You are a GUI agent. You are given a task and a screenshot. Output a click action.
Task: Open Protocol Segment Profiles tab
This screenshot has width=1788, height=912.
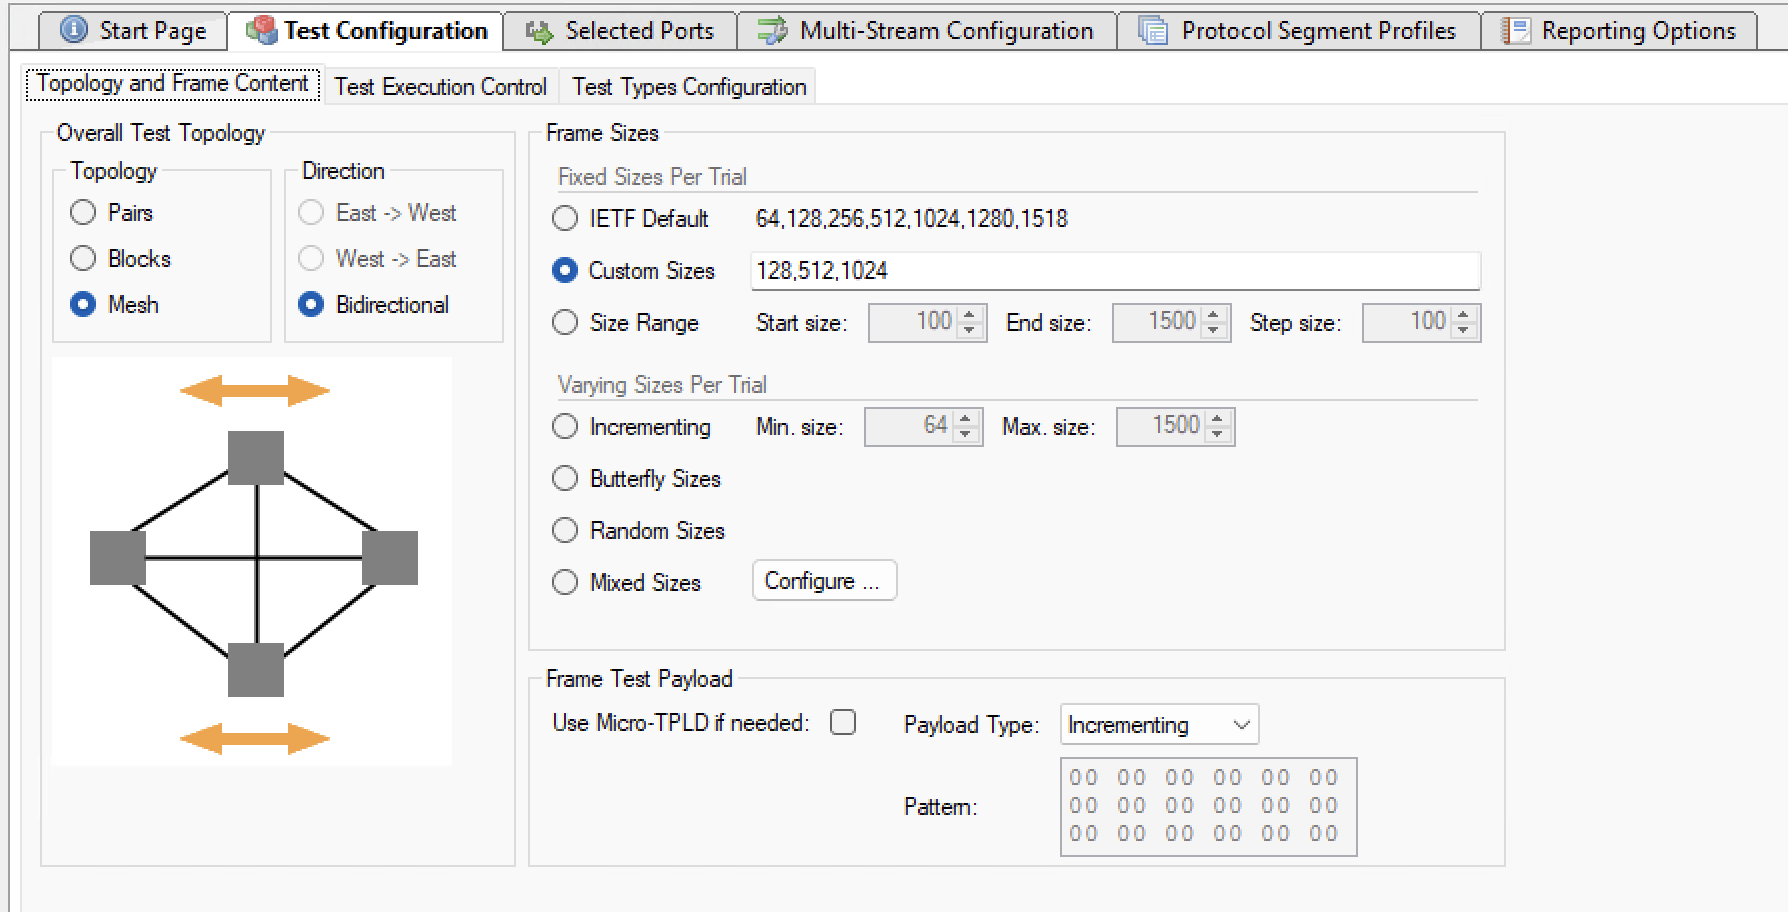pos(1299,31)
